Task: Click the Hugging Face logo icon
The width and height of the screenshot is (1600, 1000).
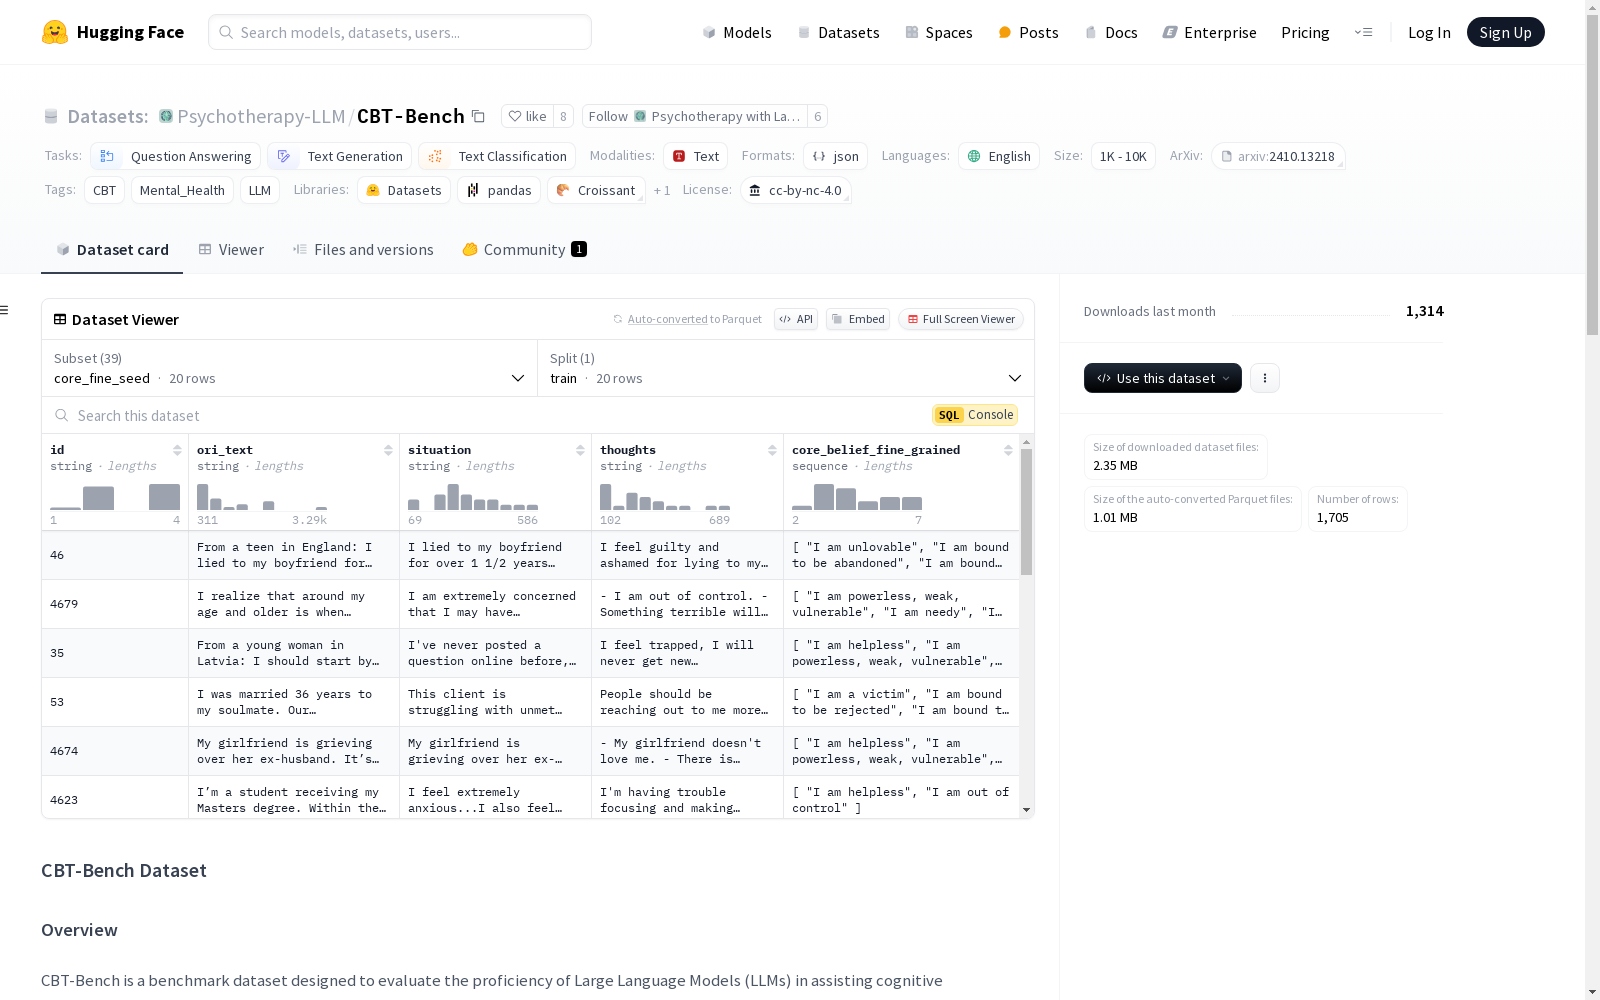Action: coord(55,32)
